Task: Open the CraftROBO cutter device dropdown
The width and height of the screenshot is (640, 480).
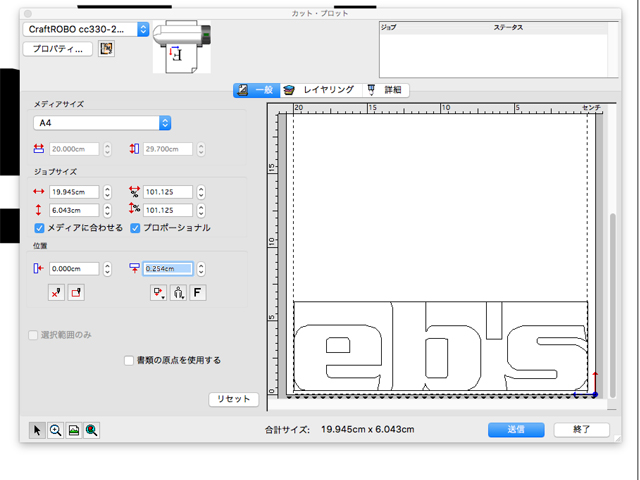Action: [142, 30]
